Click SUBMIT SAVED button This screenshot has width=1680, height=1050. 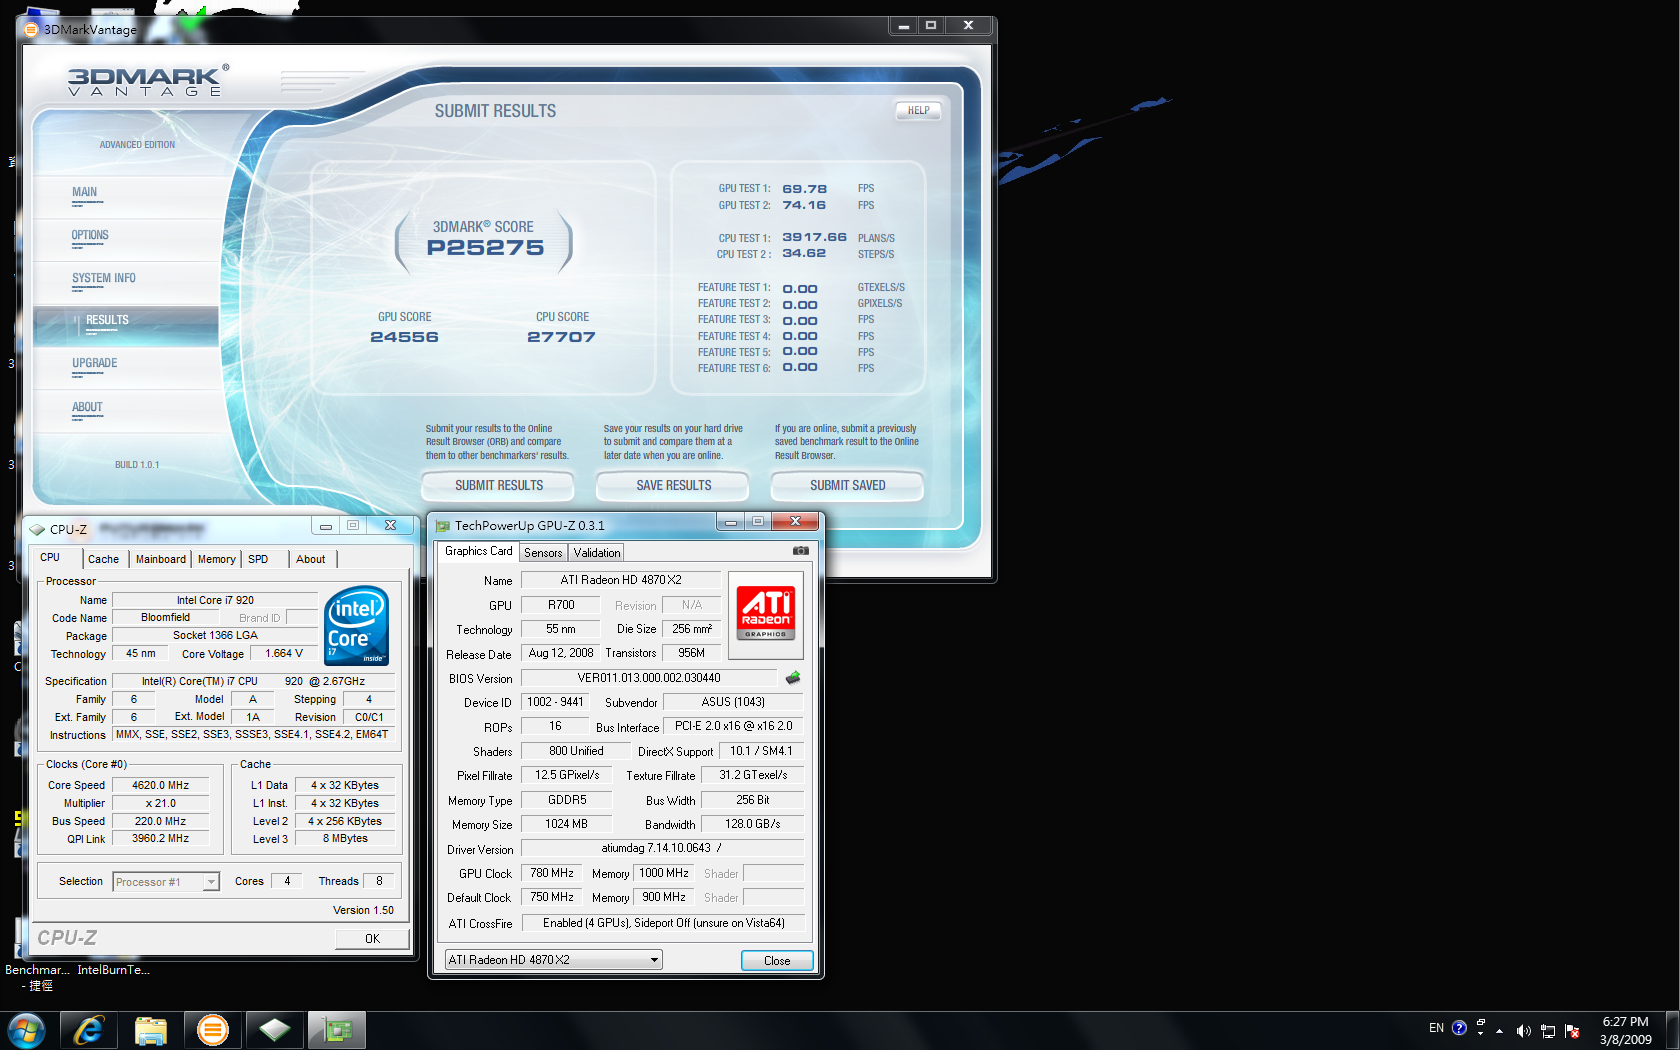pyautogui.click(x=847, y=485)
